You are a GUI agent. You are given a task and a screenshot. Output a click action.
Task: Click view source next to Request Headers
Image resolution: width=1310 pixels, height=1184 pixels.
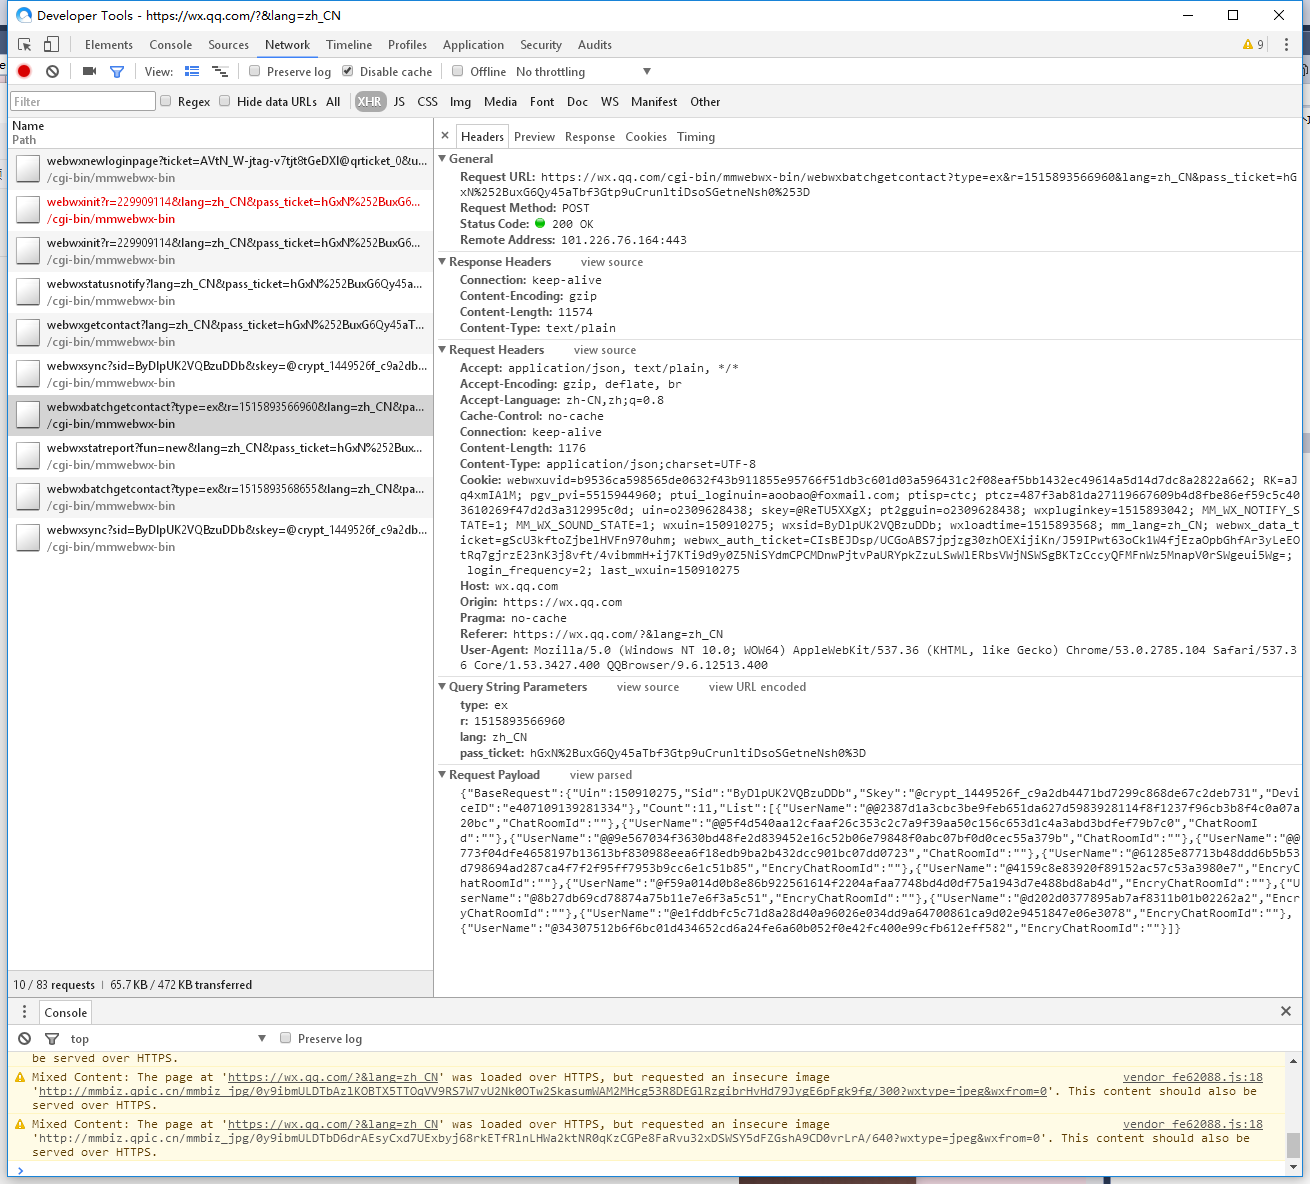(x=605, y=350)
